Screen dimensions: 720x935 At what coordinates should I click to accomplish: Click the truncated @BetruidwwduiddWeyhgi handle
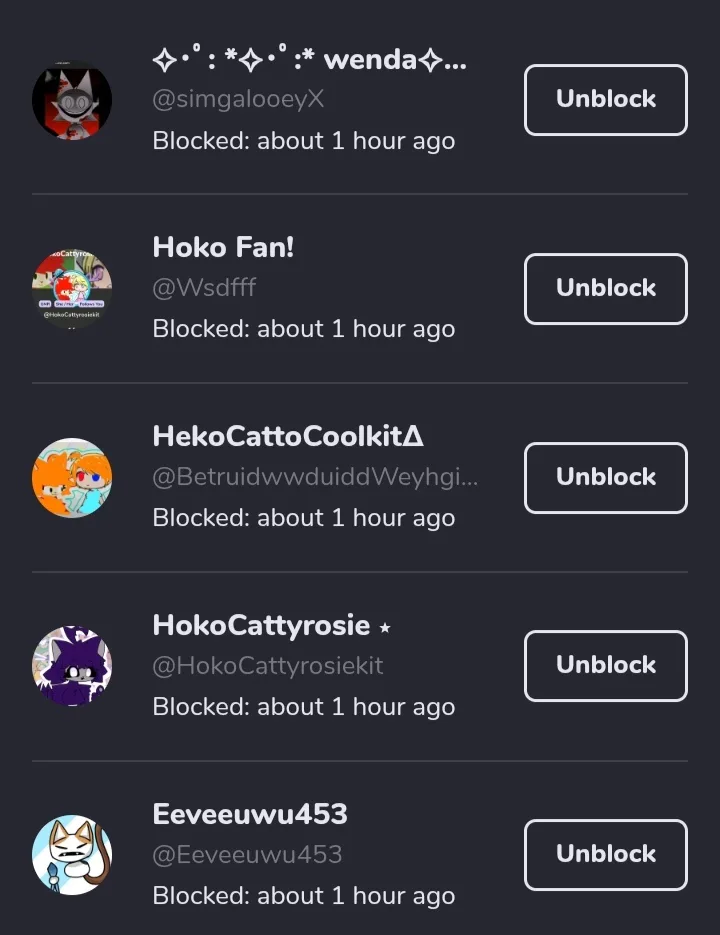pyautogui.click(x=315, y=477)
